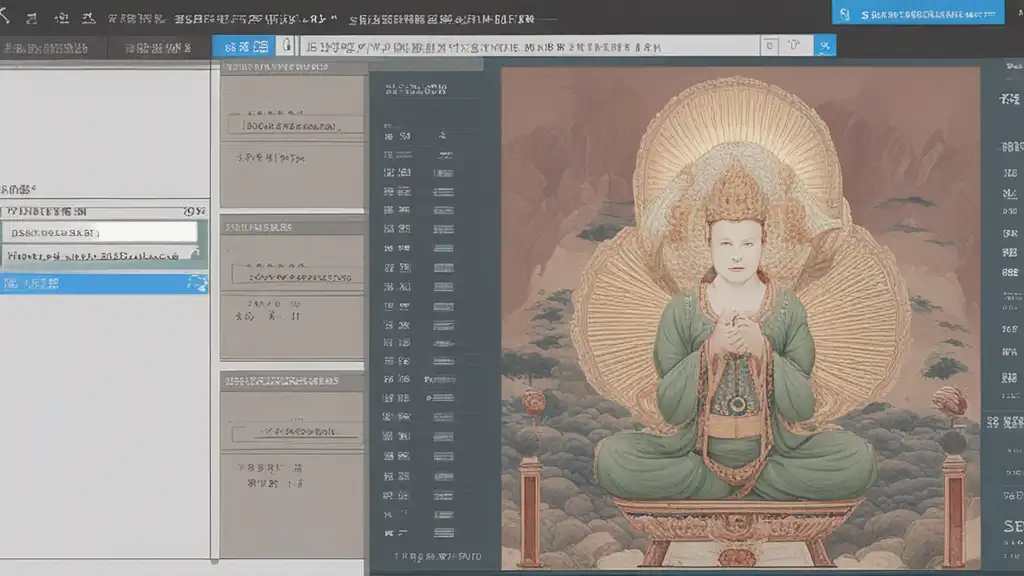Click the blue button in the title bar
This screenshot has width=1024, height=576.
pos(918,12)
